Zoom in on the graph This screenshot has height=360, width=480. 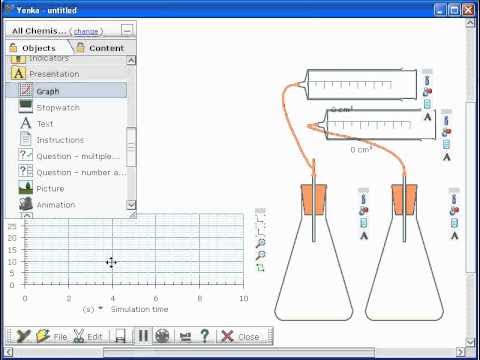(260, 243)
